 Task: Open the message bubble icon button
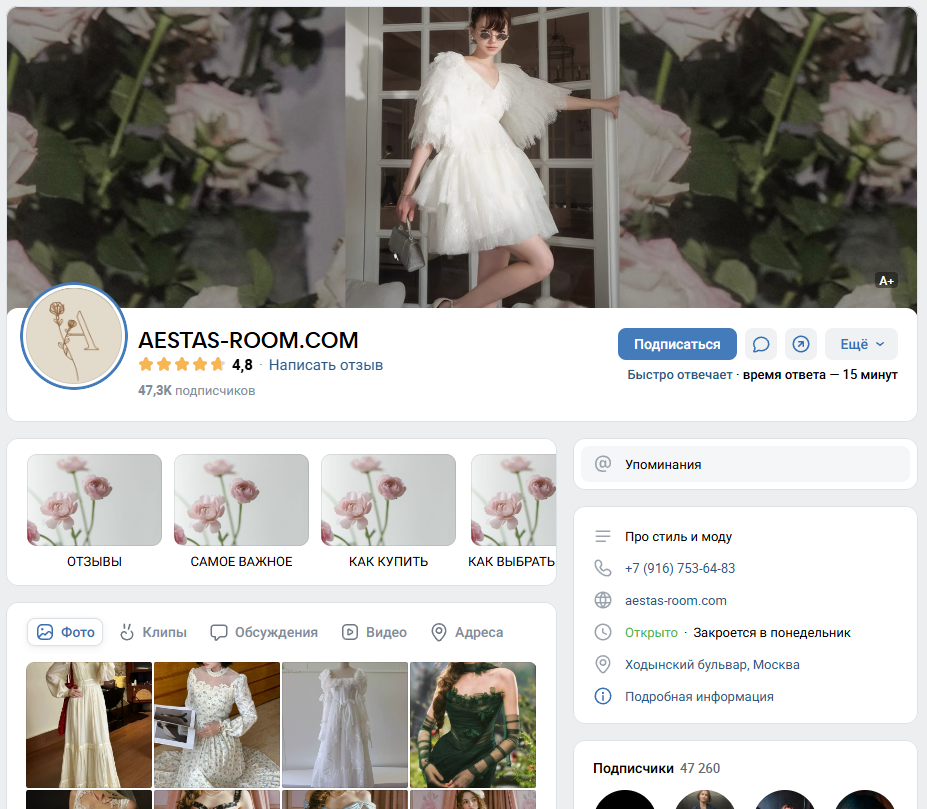[x=760, y=344]
